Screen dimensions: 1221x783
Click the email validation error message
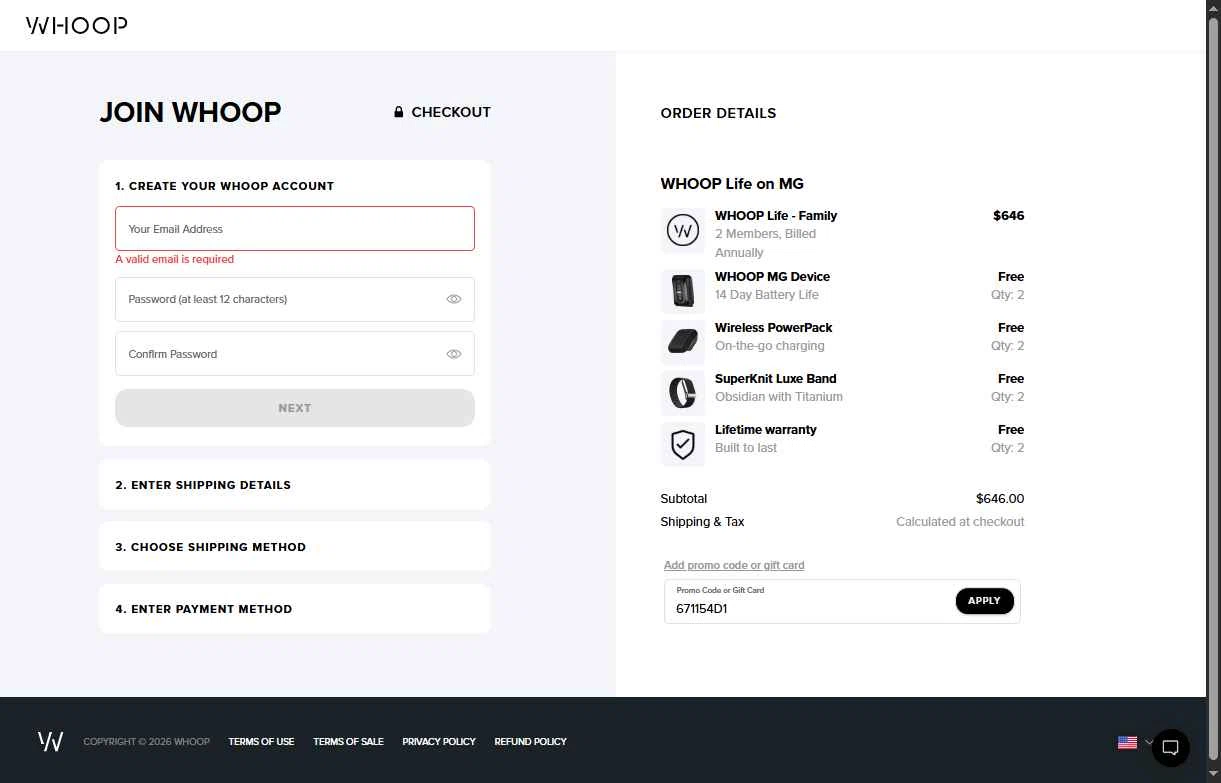tap(174, 259)
